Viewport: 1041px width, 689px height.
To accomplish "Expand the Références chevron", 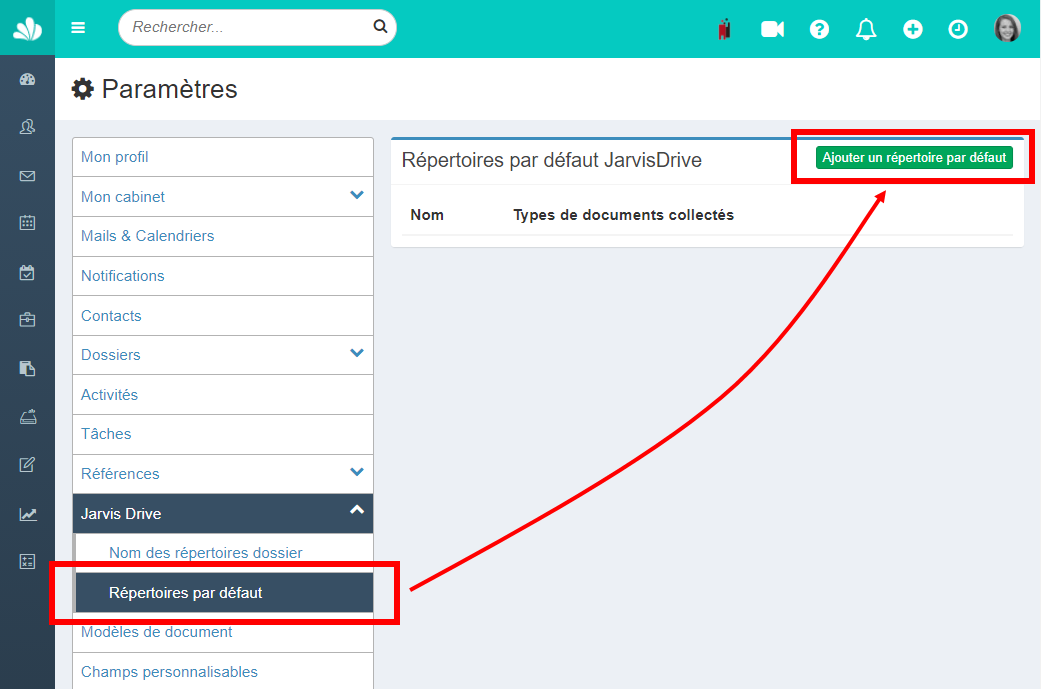I will pyautogui.click(x=357, y=472).
